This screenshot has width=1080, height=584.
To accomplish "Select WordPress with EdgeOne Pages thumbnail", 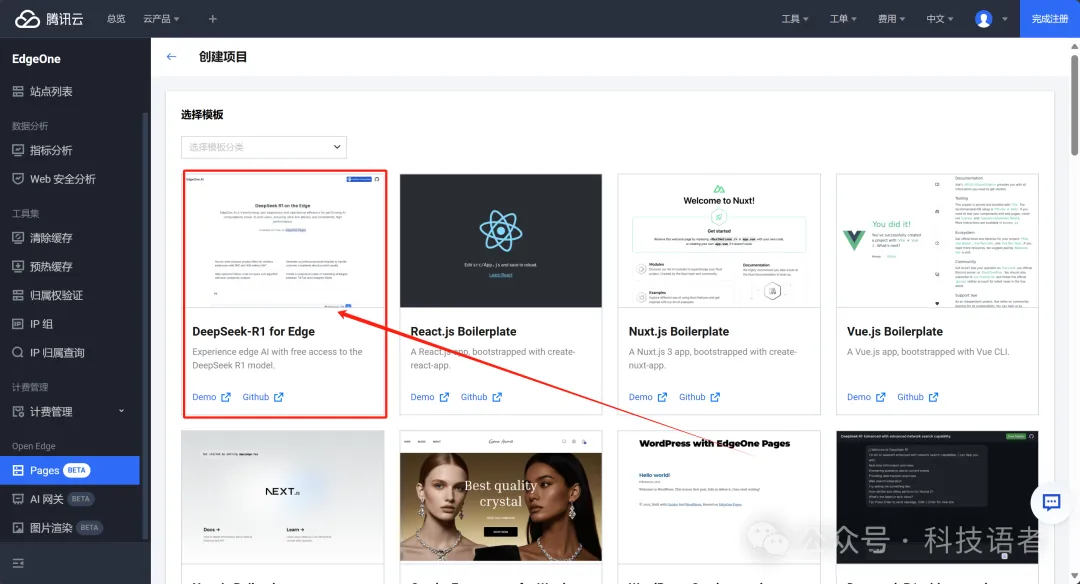I will point(719,497).
